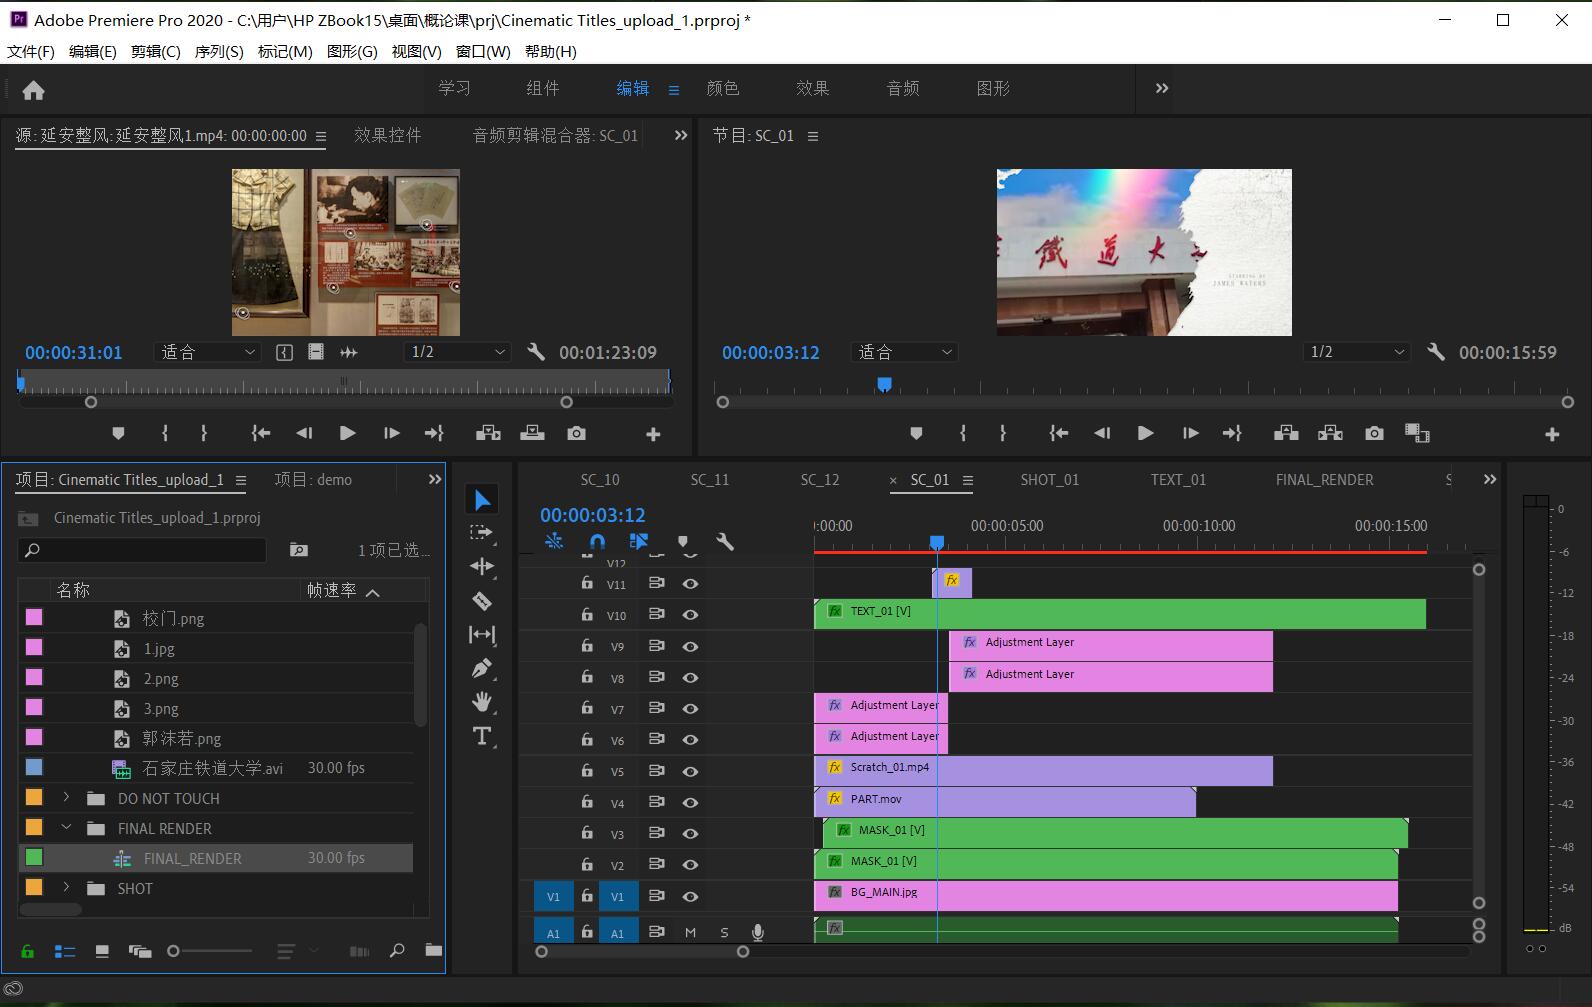
Task: Select the Type tool
Action: [x=482, y=737]
